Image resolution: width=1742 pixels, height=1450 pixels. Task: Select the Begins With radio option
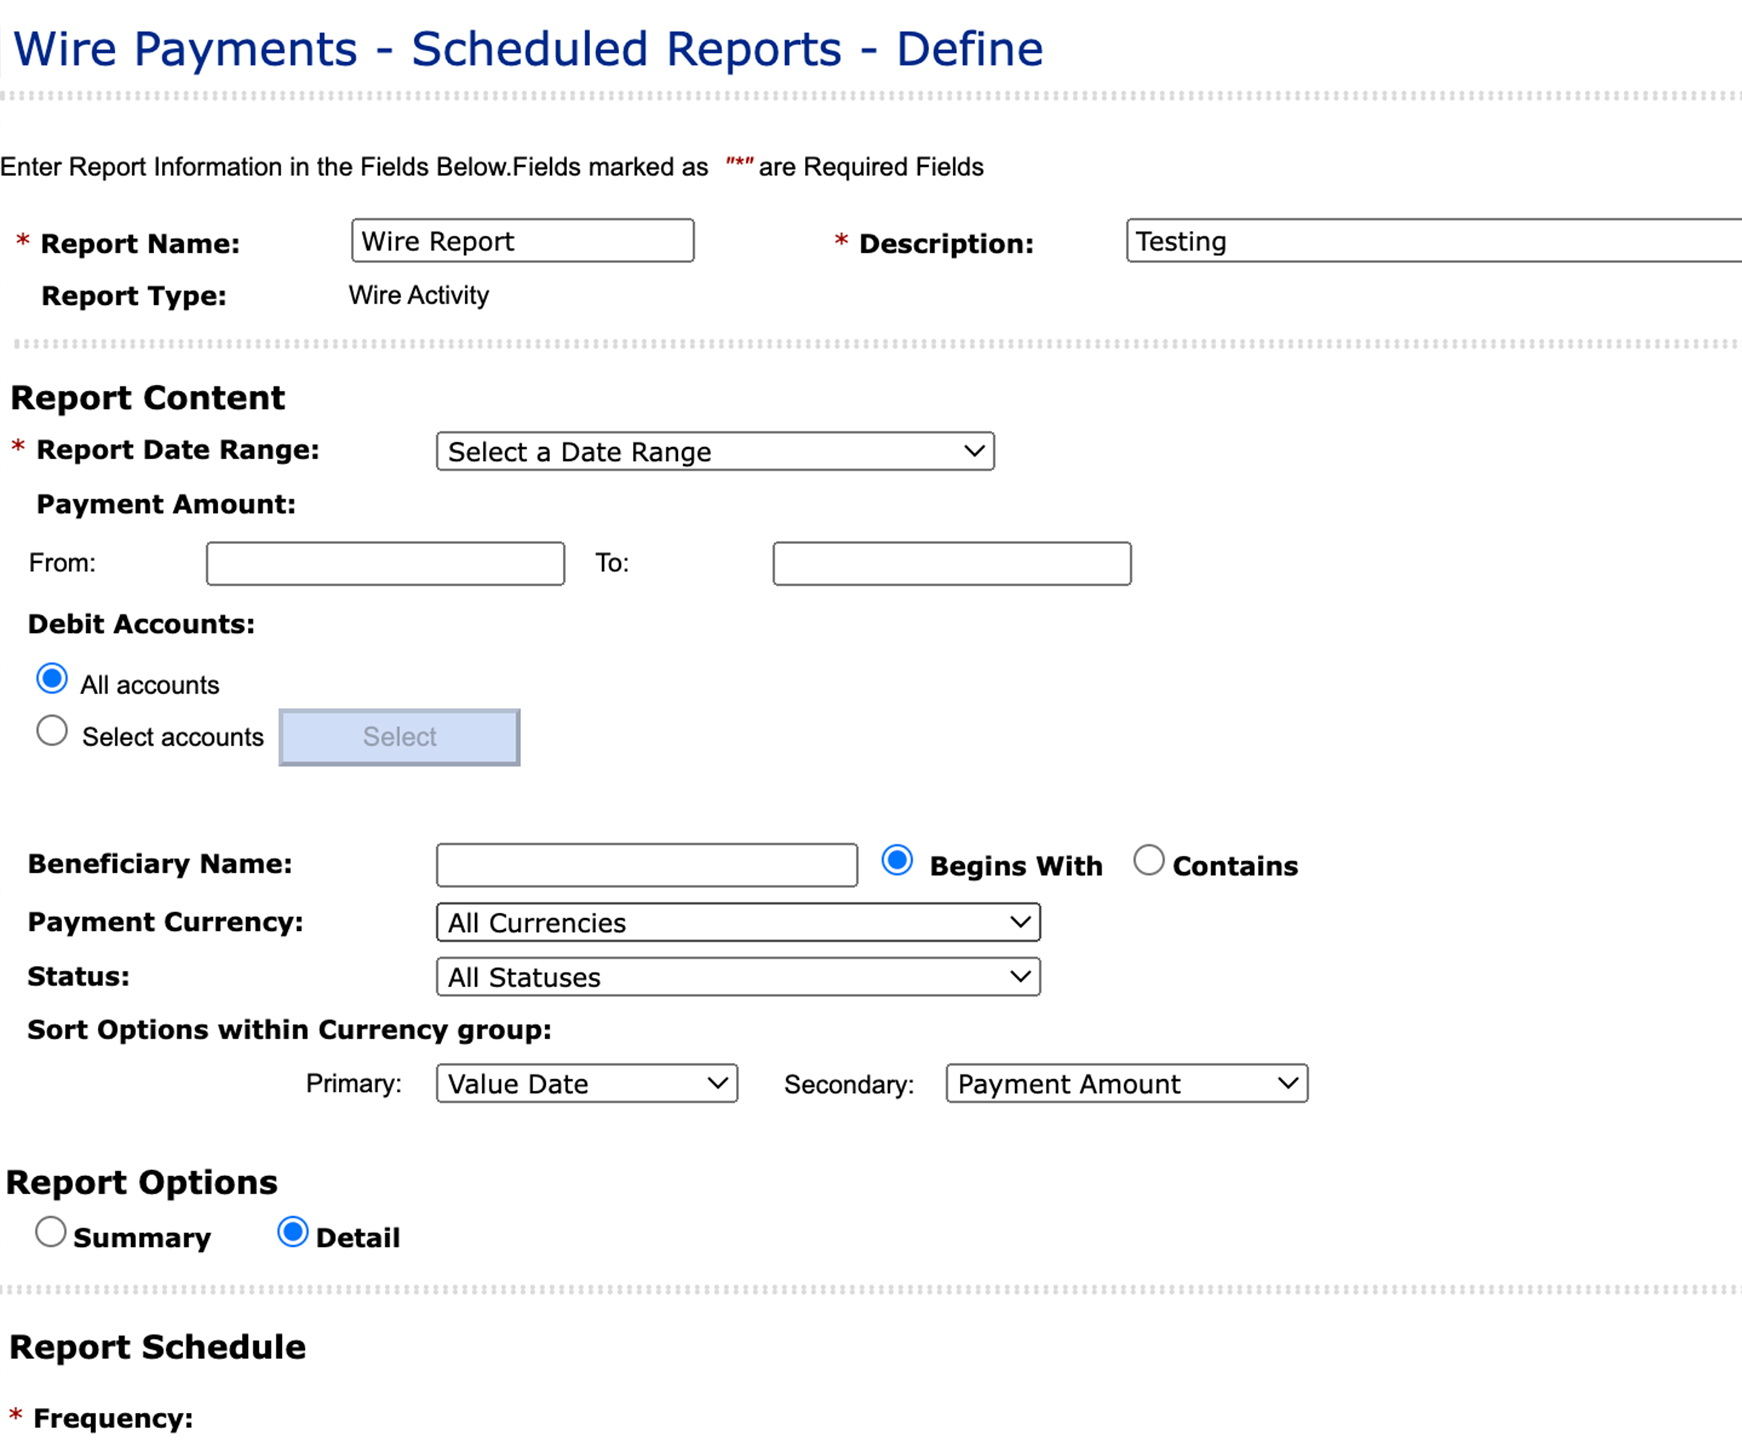(x=897, y=861)
